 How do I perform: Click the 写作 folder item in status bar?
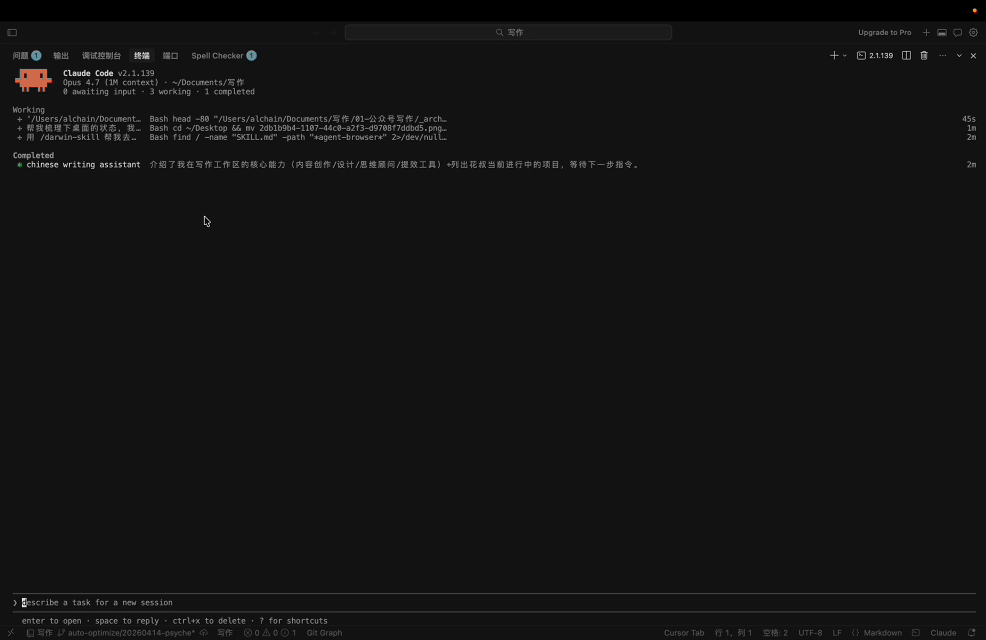coord(40,632)
